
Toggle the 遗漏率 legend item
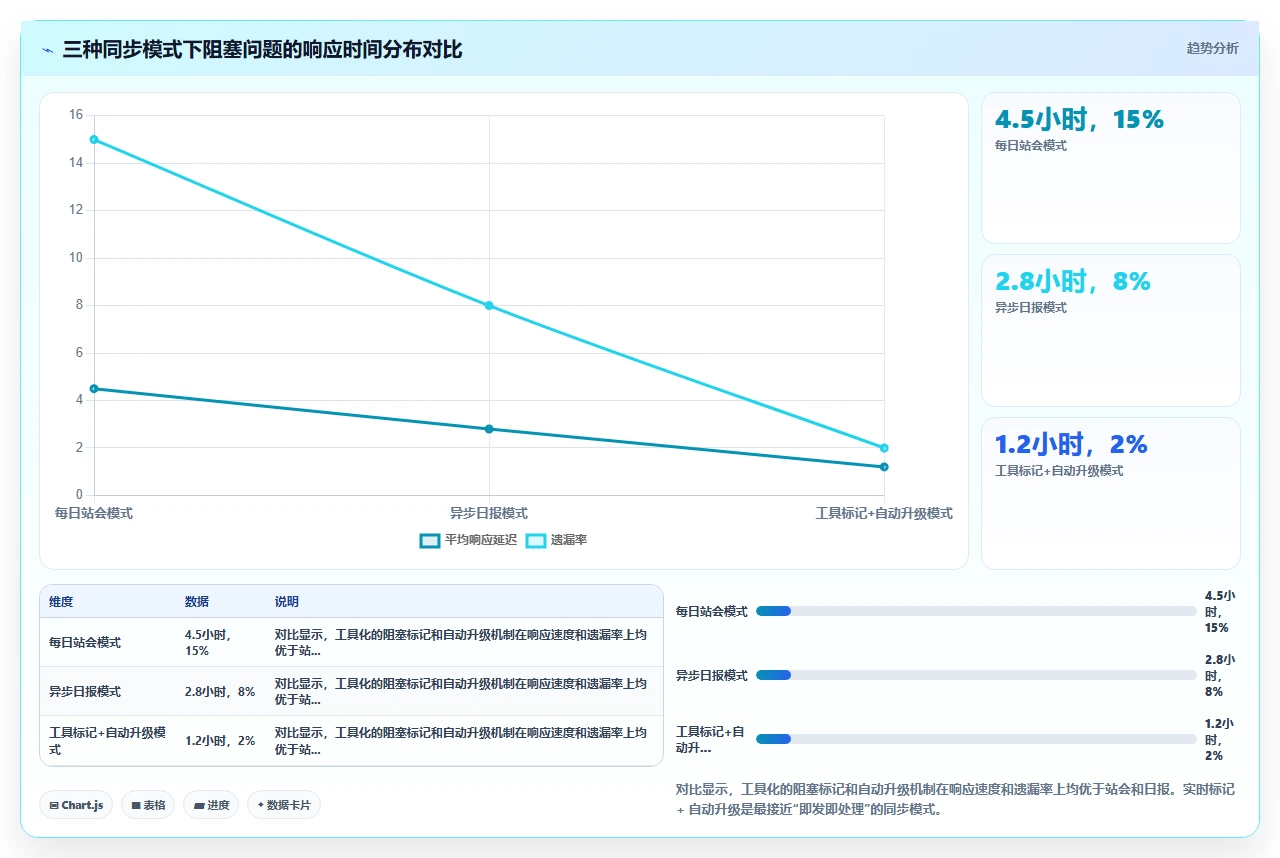tap(557, 540)
